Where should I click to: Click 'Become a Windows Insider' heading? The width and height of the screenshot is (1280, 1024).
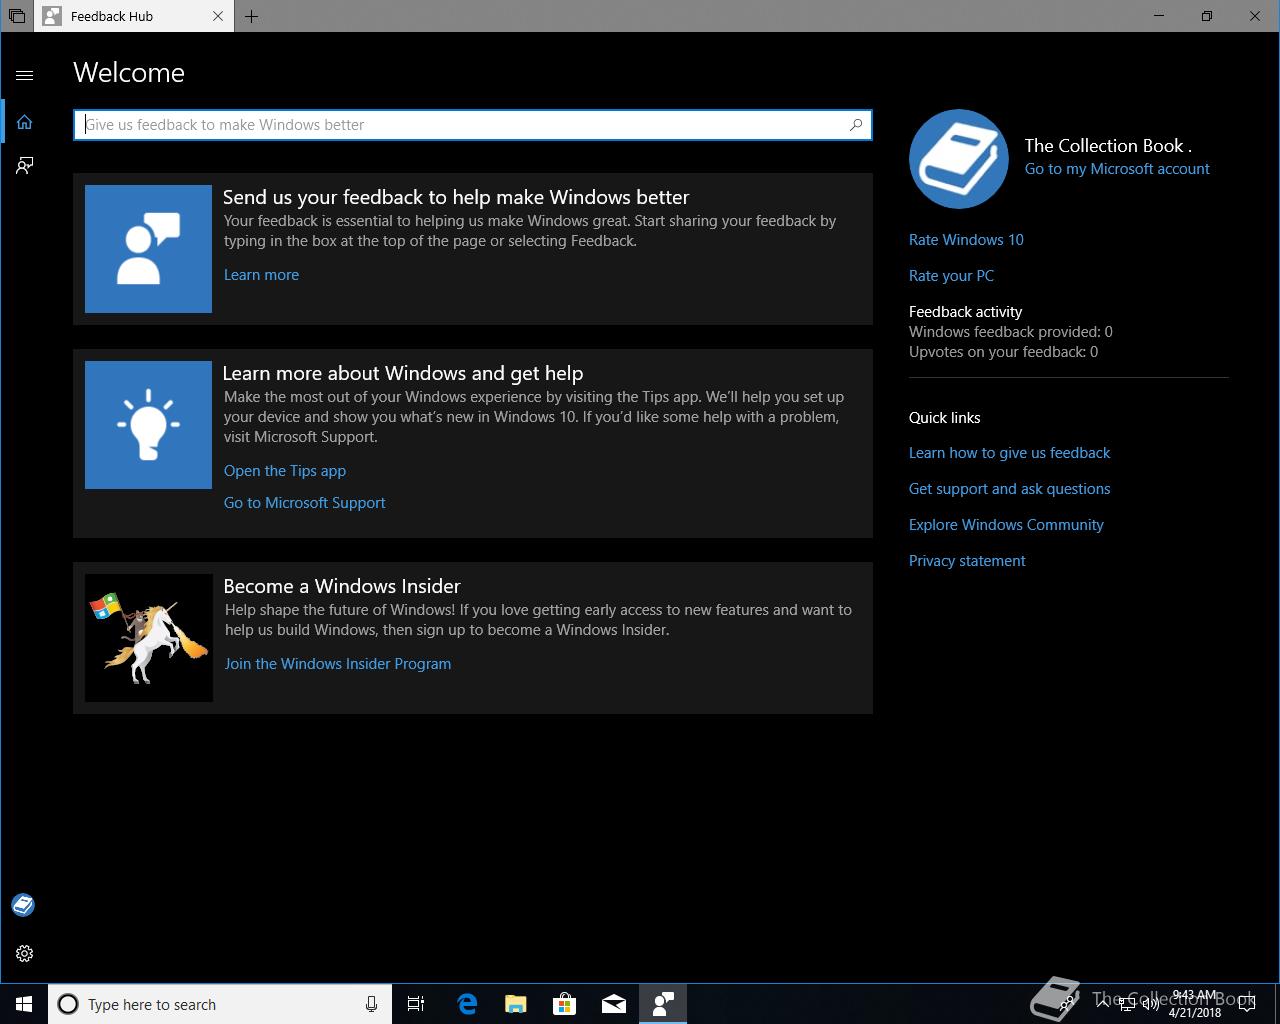342,586
